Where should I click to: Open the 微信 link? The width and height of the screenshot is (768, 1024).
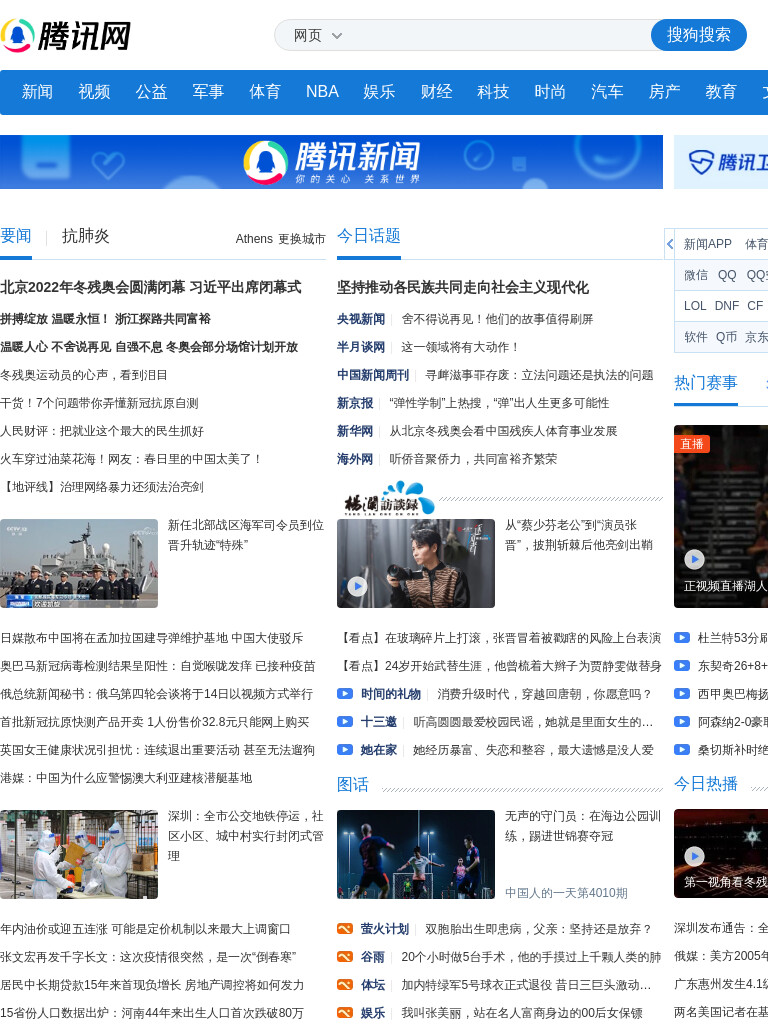click(x=696, y=275)
